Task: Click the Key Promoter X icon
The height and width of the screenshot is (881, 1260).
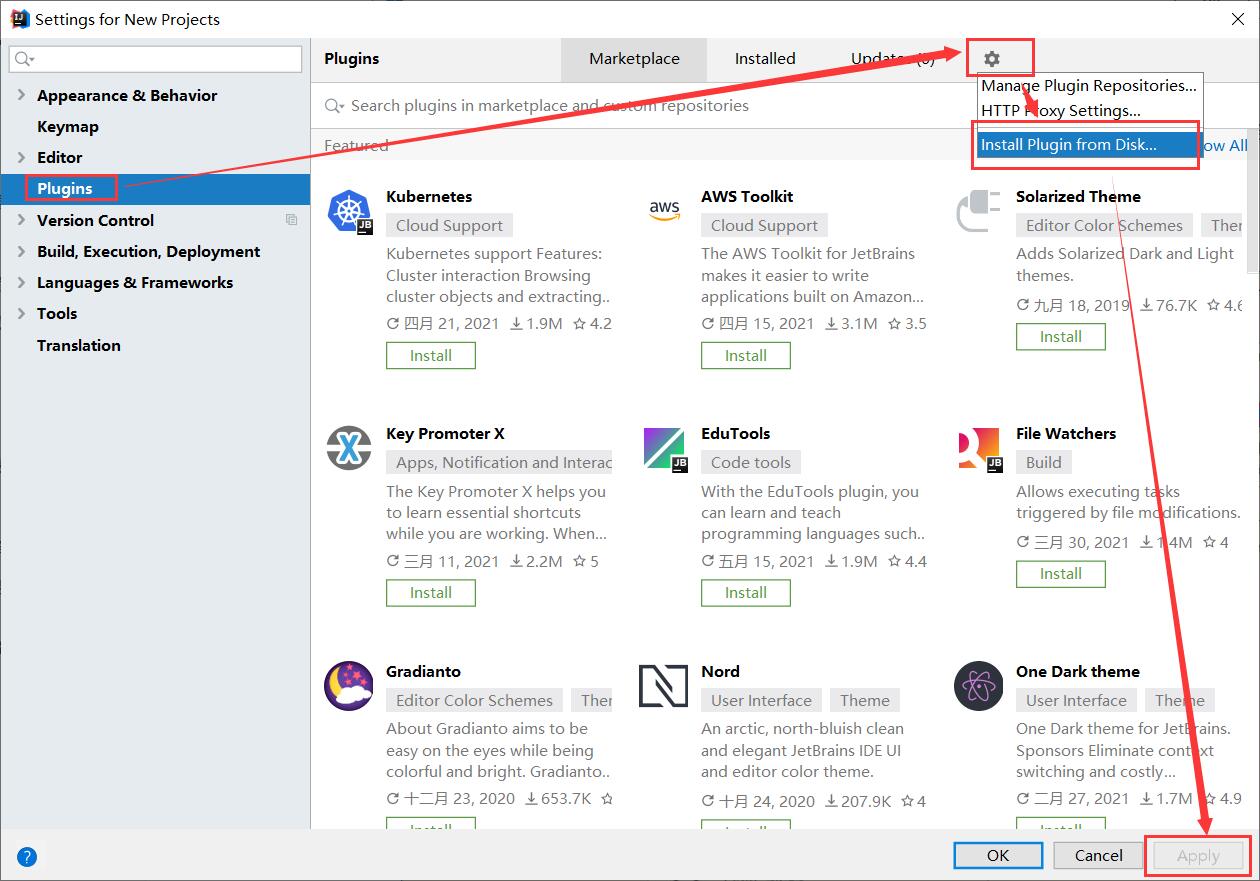Action: pyautogui.click(x=349, y=448)
